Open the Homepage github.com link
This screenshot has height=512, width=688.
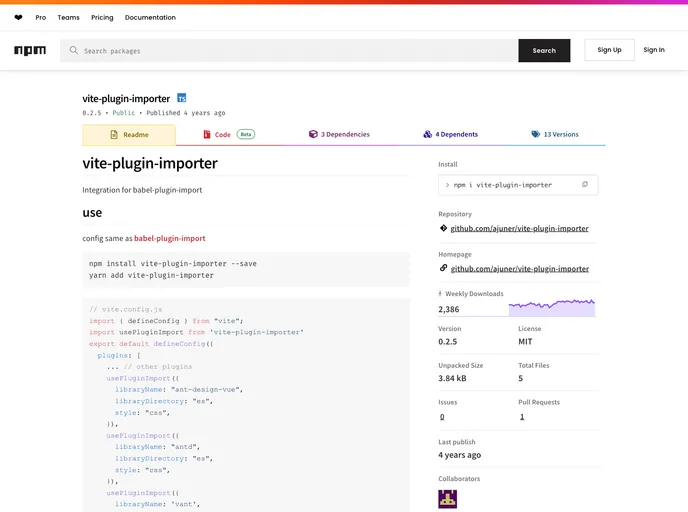click(520, 269)
